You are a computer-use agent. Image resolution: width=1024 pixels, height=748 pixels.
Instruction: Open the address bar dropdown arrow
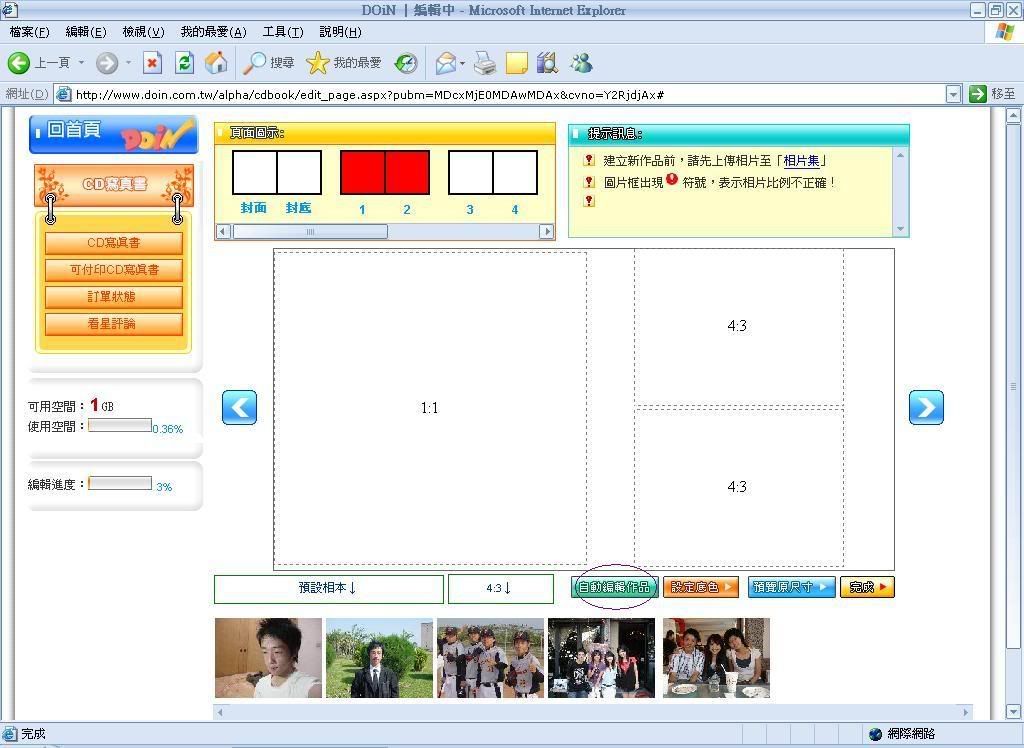point(953,94)
